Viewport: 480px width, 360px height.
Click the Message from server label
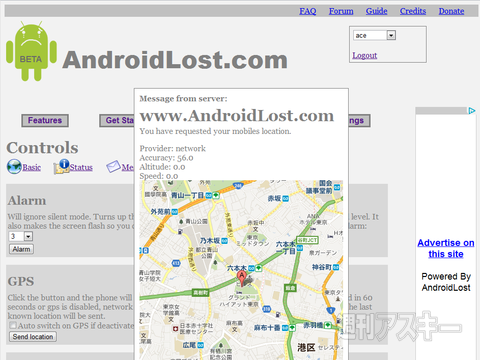coord(183,99)
